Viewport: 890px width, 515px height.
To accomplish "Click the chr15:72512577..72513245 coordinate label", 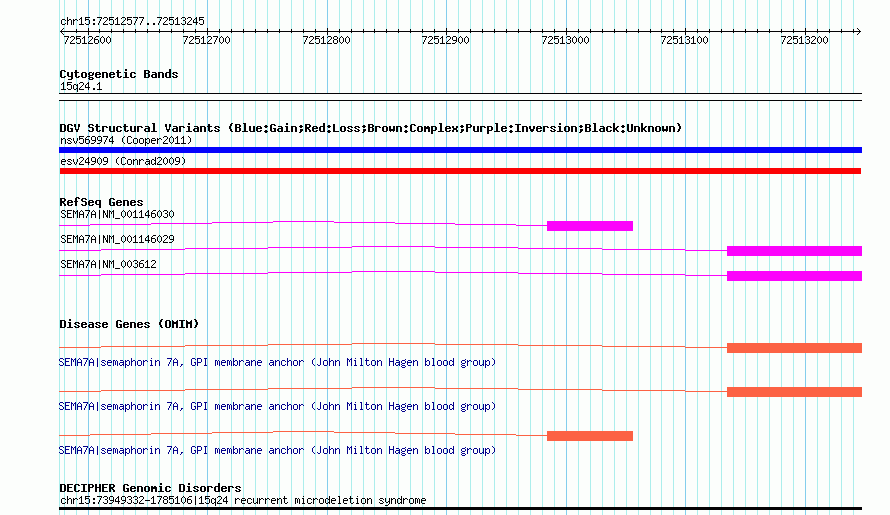I will point(132,22).
